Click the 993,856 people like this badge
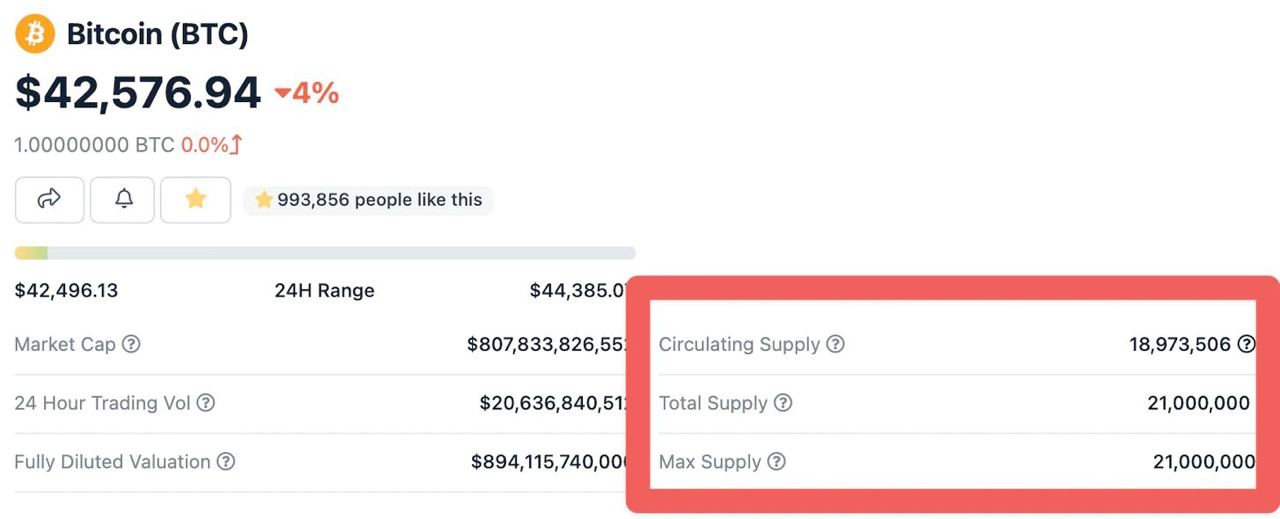The width and height of the screenshot is (1280, 519). 369,200
